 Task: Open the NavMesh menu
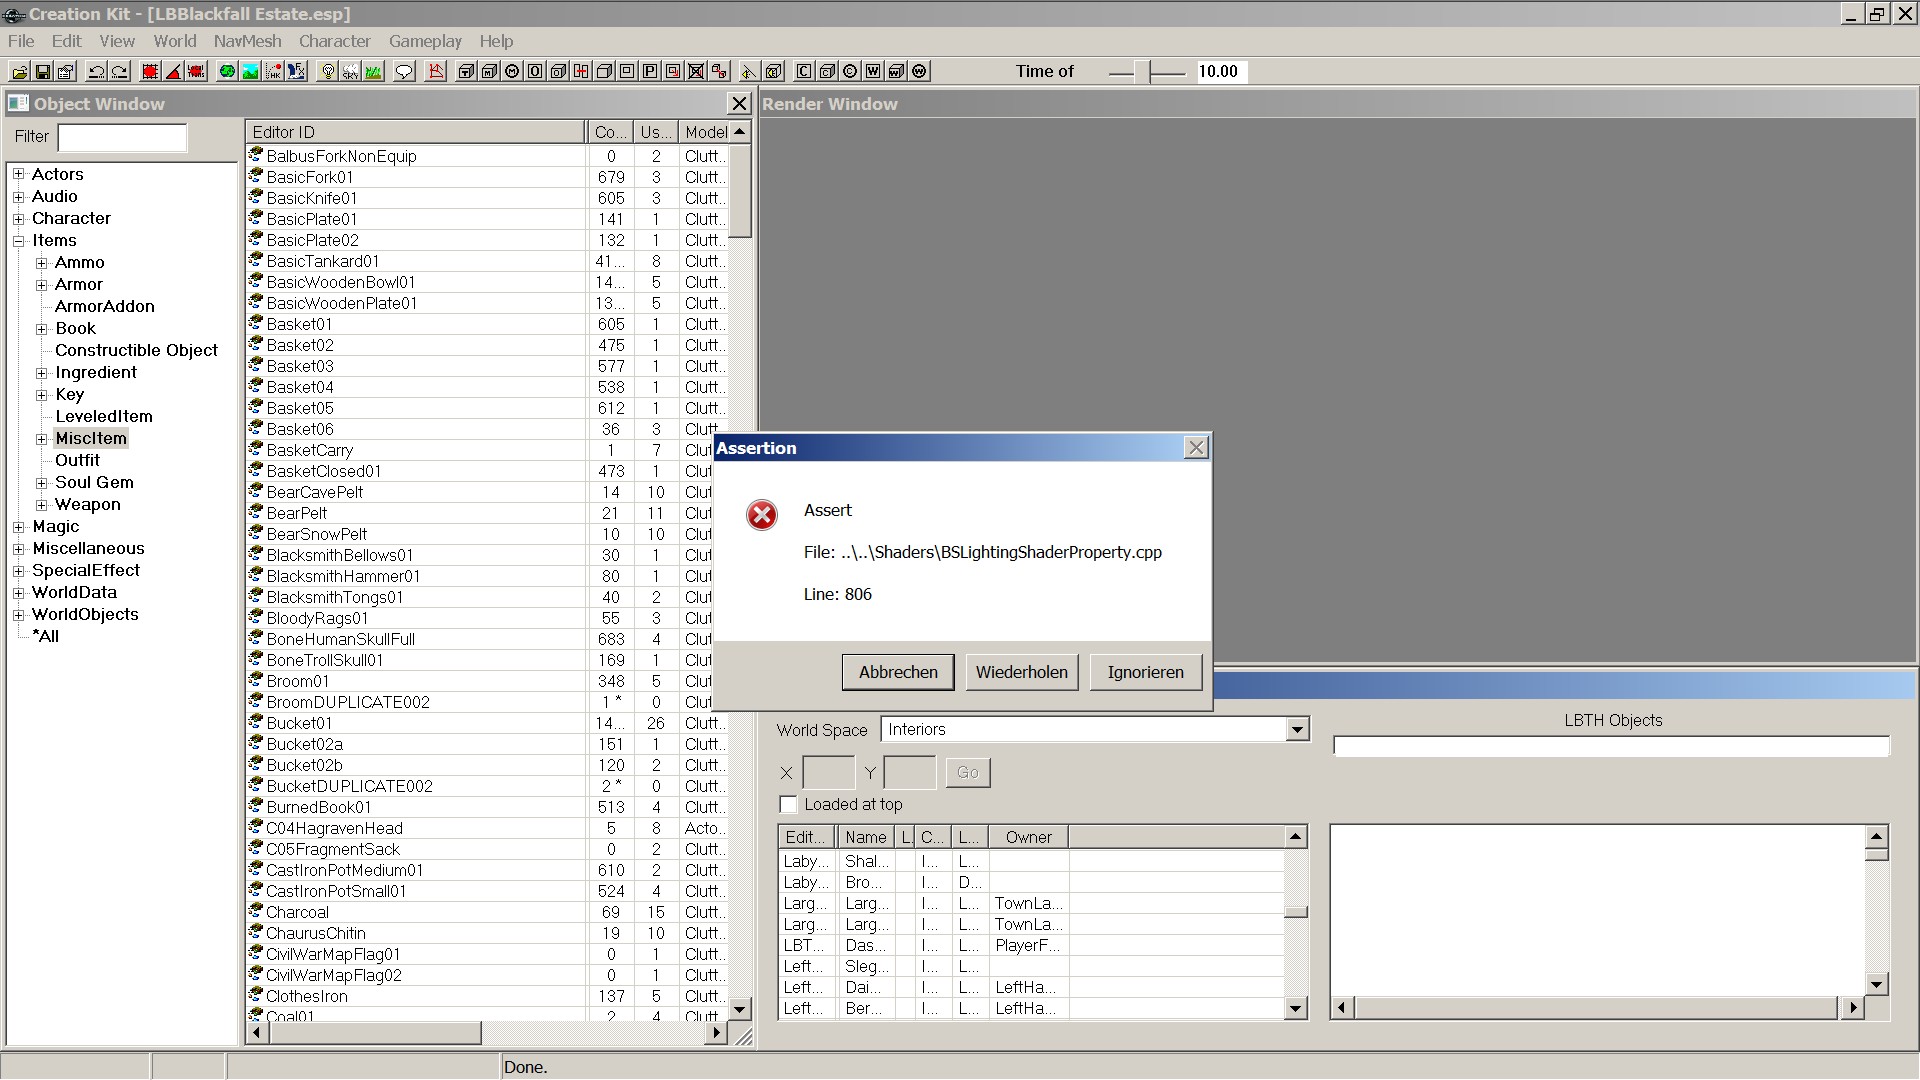[x=247, y=41]
